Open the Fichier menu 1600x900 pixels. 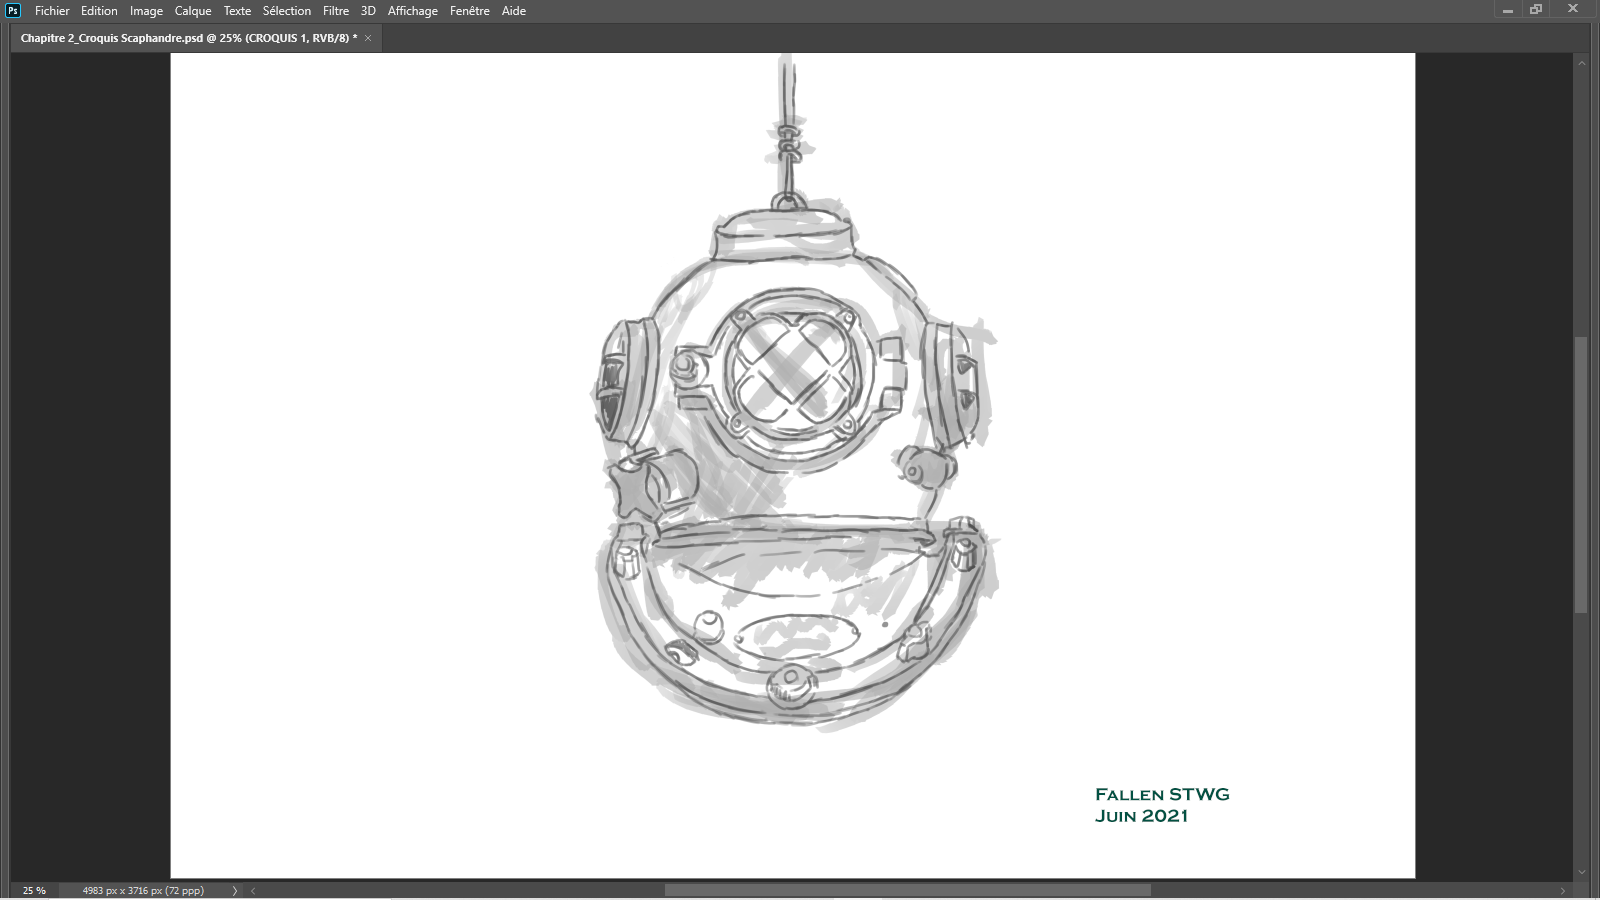(x=52, y=11)
